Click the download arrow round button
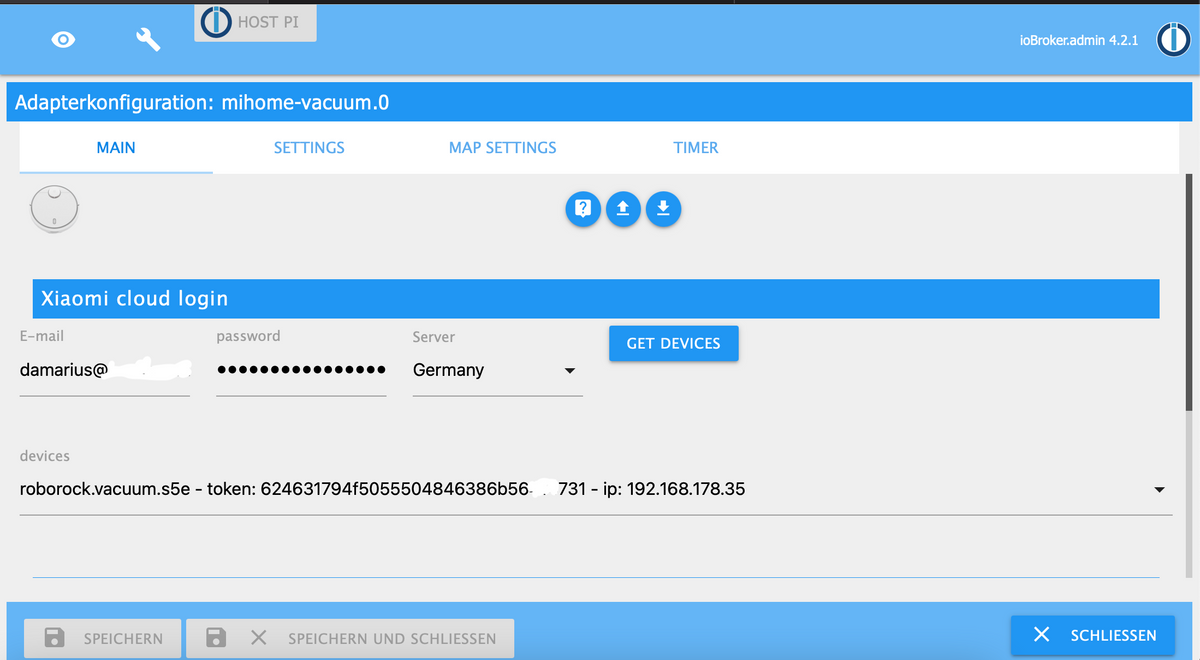Viewport: 1200px width, 660px height. 663,209
